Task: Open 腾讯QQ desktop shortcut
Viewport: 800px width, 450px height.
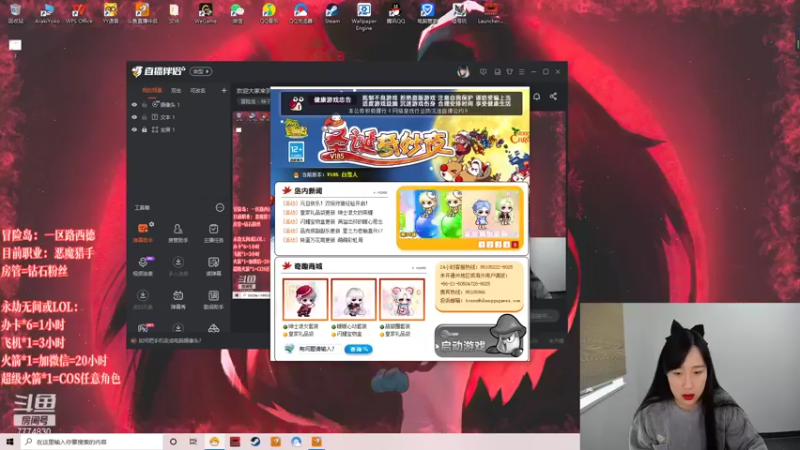Action: tap(395, 13)
